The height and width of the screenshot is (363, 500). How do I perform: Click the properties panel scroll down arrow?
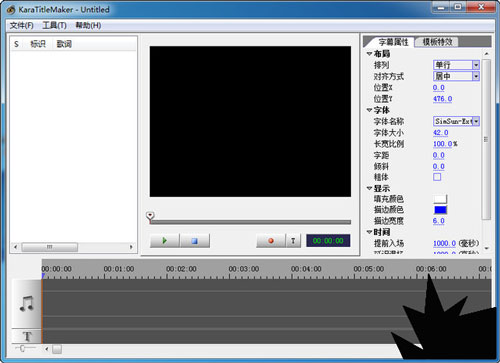click(x=486, y=248)
